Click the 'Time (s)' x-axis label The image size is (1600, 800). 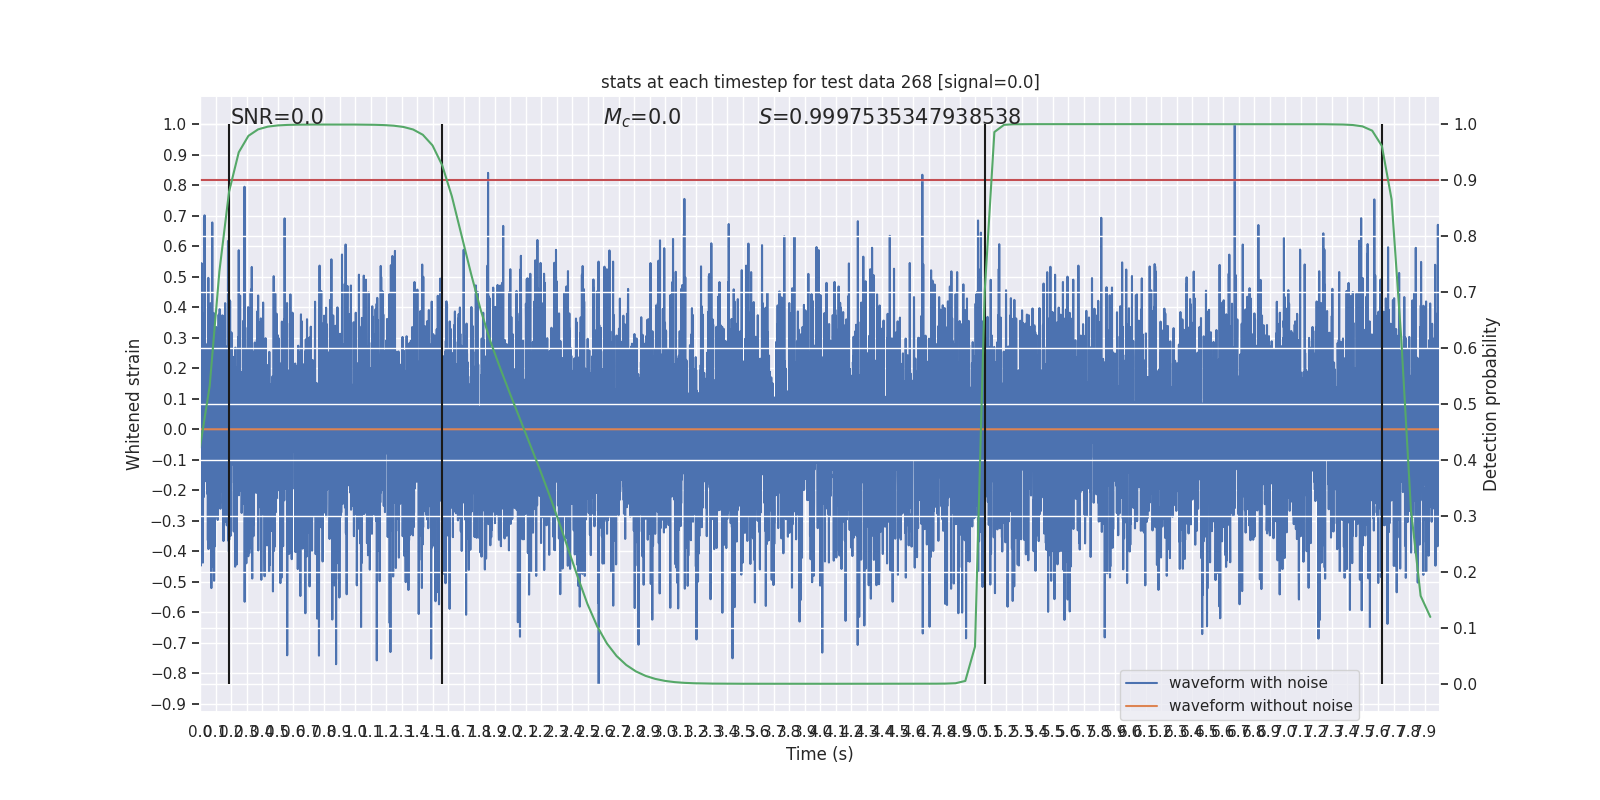tap(820, 754)
